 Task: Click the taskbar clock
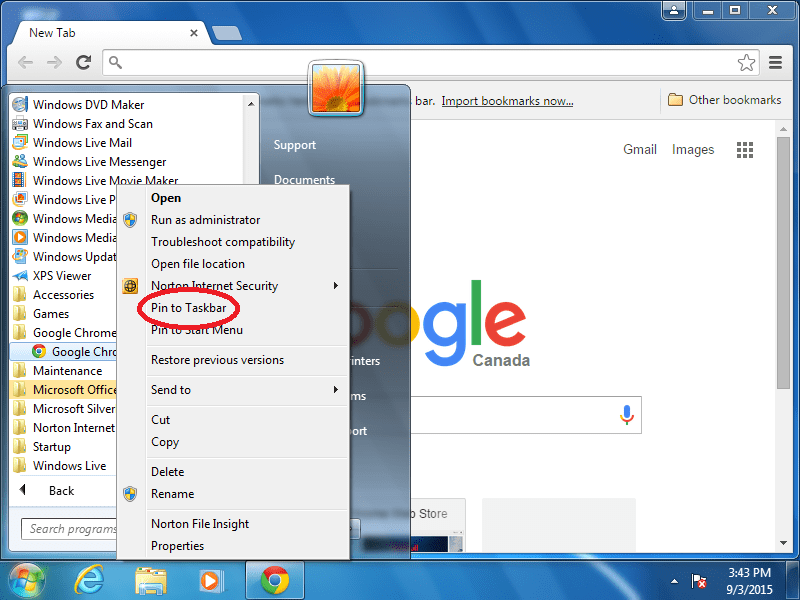coord(749,581)
